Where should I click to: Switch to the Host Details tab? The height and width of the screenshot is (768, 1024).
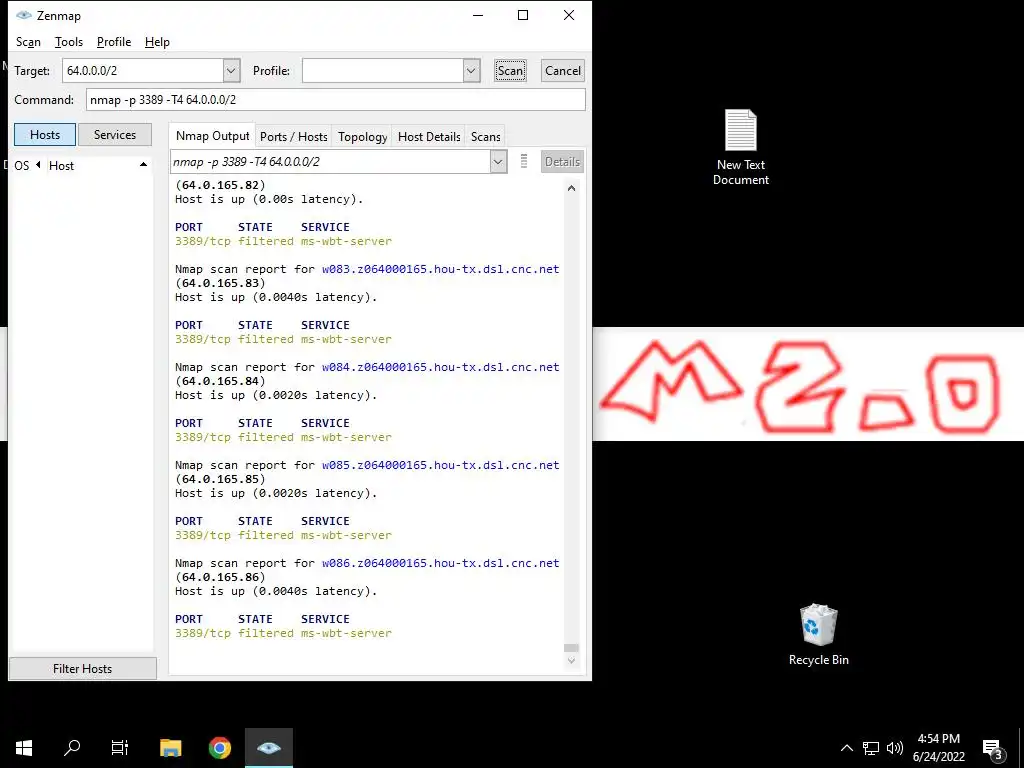pyautogui.click(x=429, y=136)
